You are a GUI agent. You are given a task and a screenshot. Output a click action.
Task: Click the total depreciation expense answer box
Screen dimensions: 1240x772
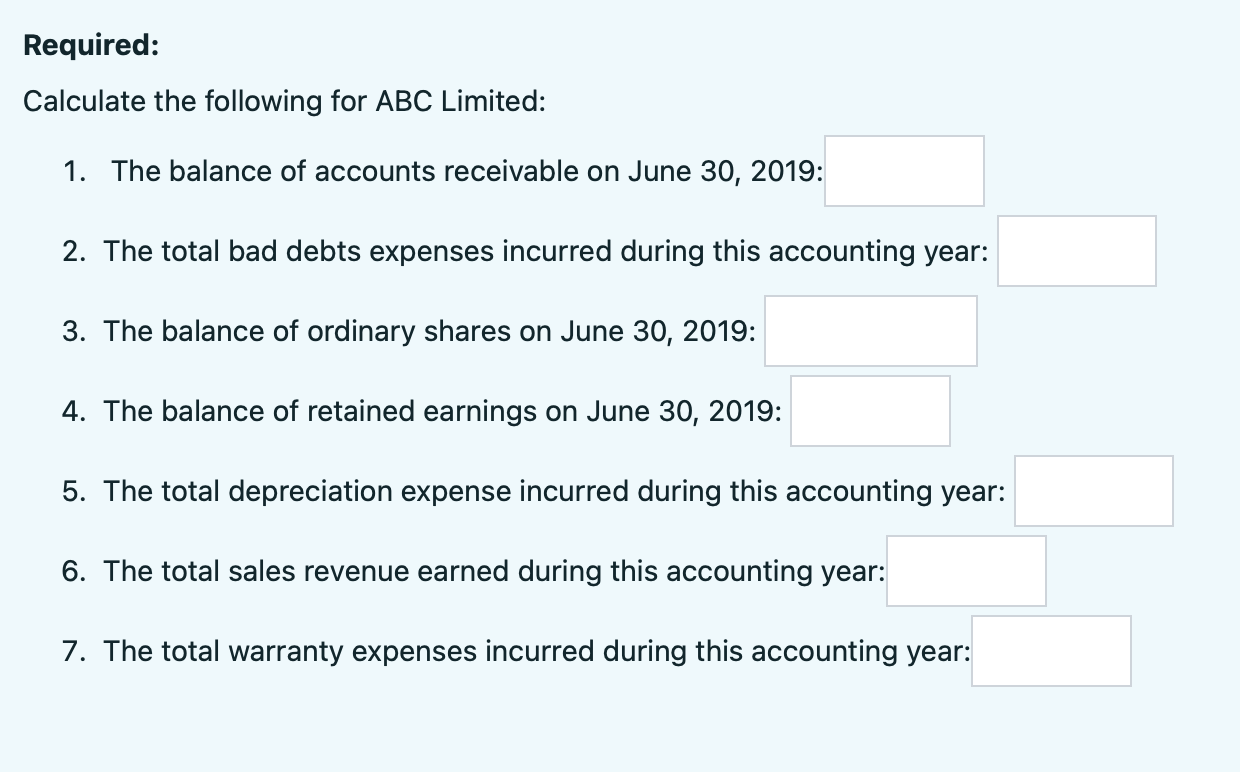click(1093, 491)
